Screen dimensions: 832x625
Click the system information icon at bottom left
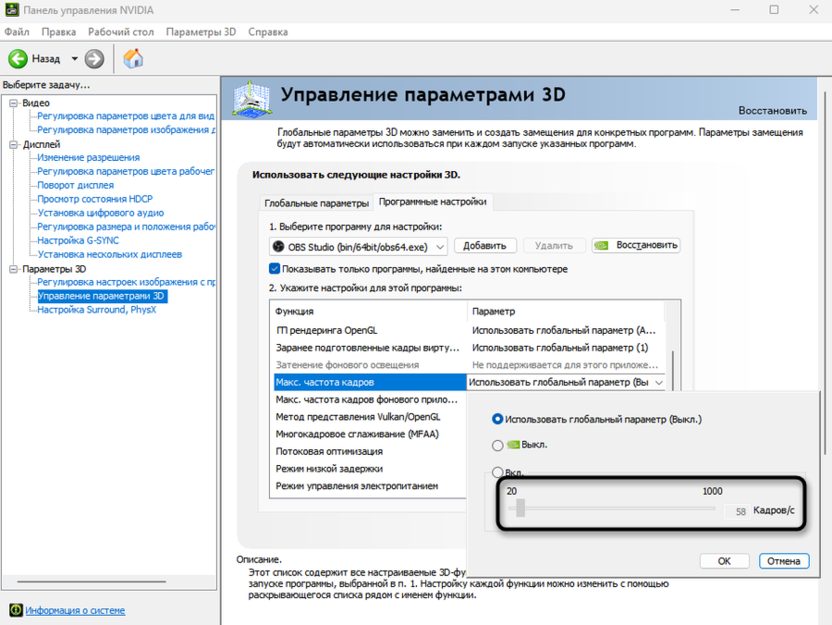(16, 610)
